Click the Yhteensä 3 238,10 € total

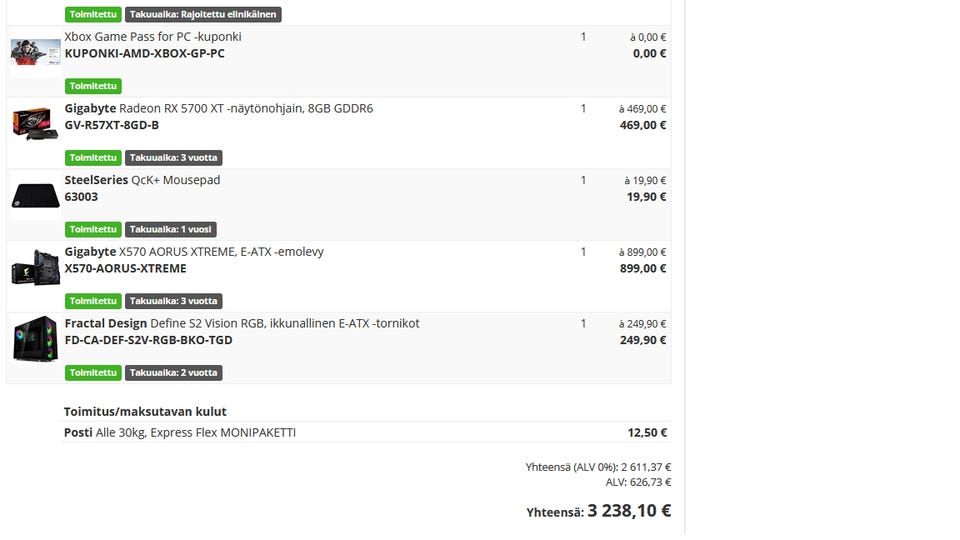click(598, 511)
